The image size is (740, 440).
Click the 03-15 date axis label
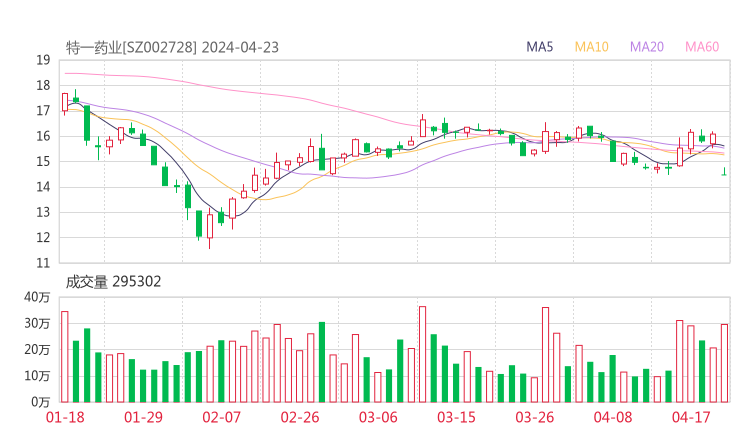[456, 417]
